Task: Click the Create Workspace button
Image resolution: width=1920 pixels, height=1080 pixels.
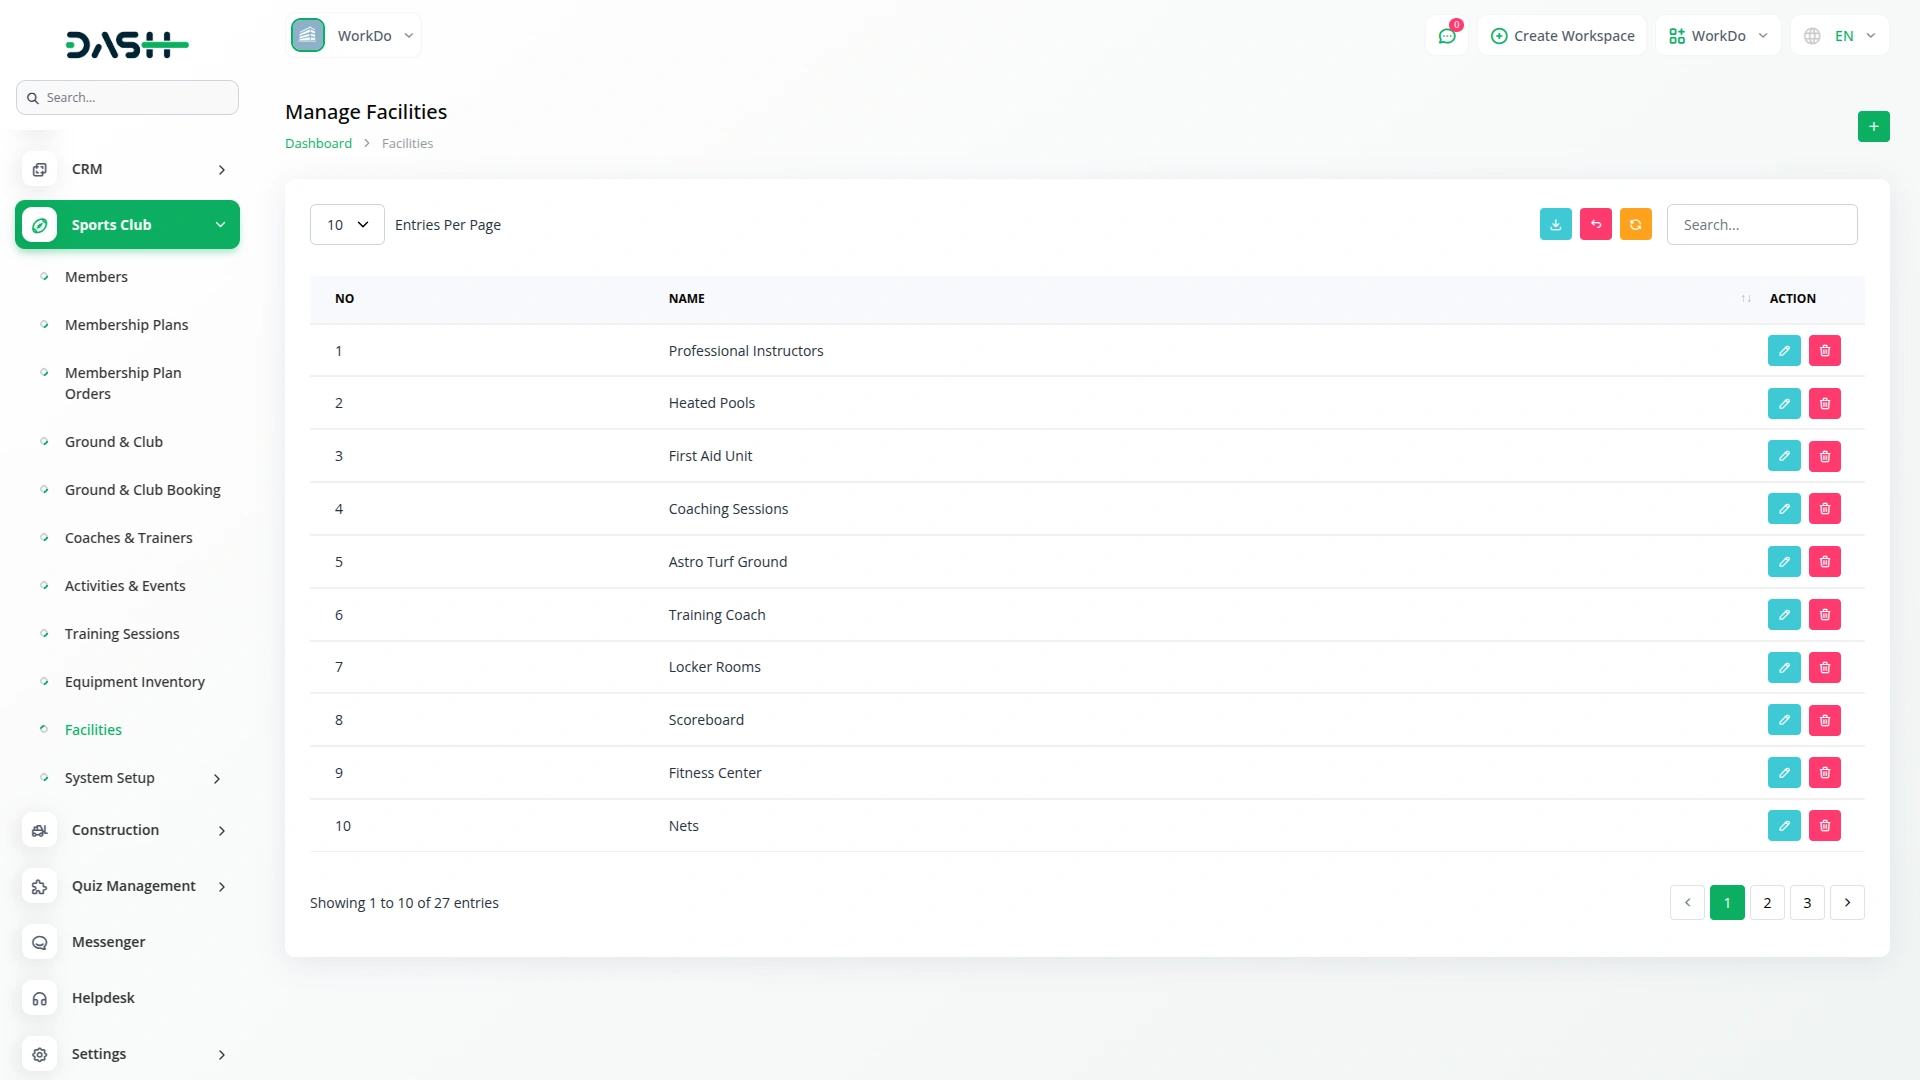Action: [1562, 36]
